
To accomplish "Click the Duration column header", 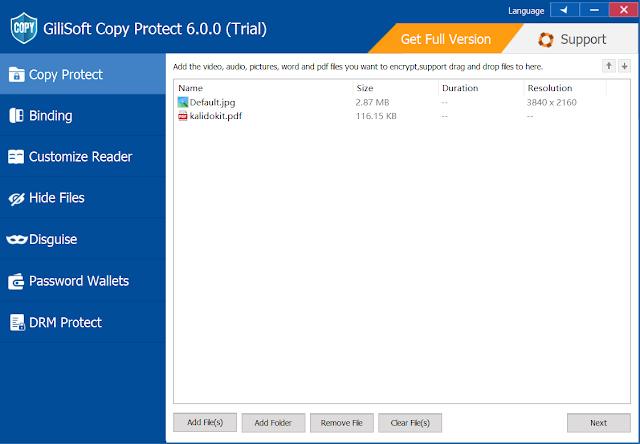I will click(x=481, y=88).
